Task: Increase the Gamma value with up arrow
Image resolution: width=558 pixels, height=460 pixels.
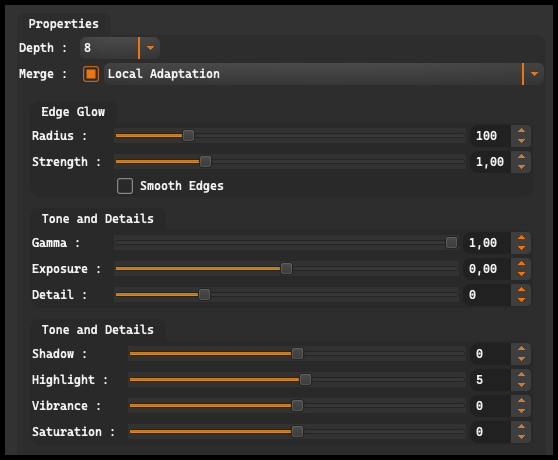Action: pyautogui.click(x=521, y=238)
